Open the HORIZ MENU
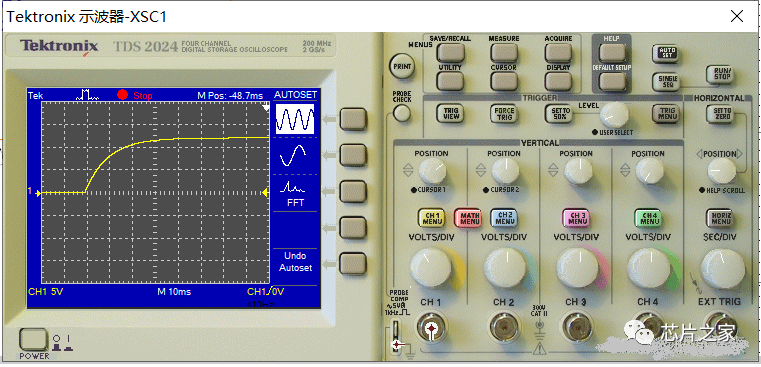The image size is (761, 367). [721, 218]
